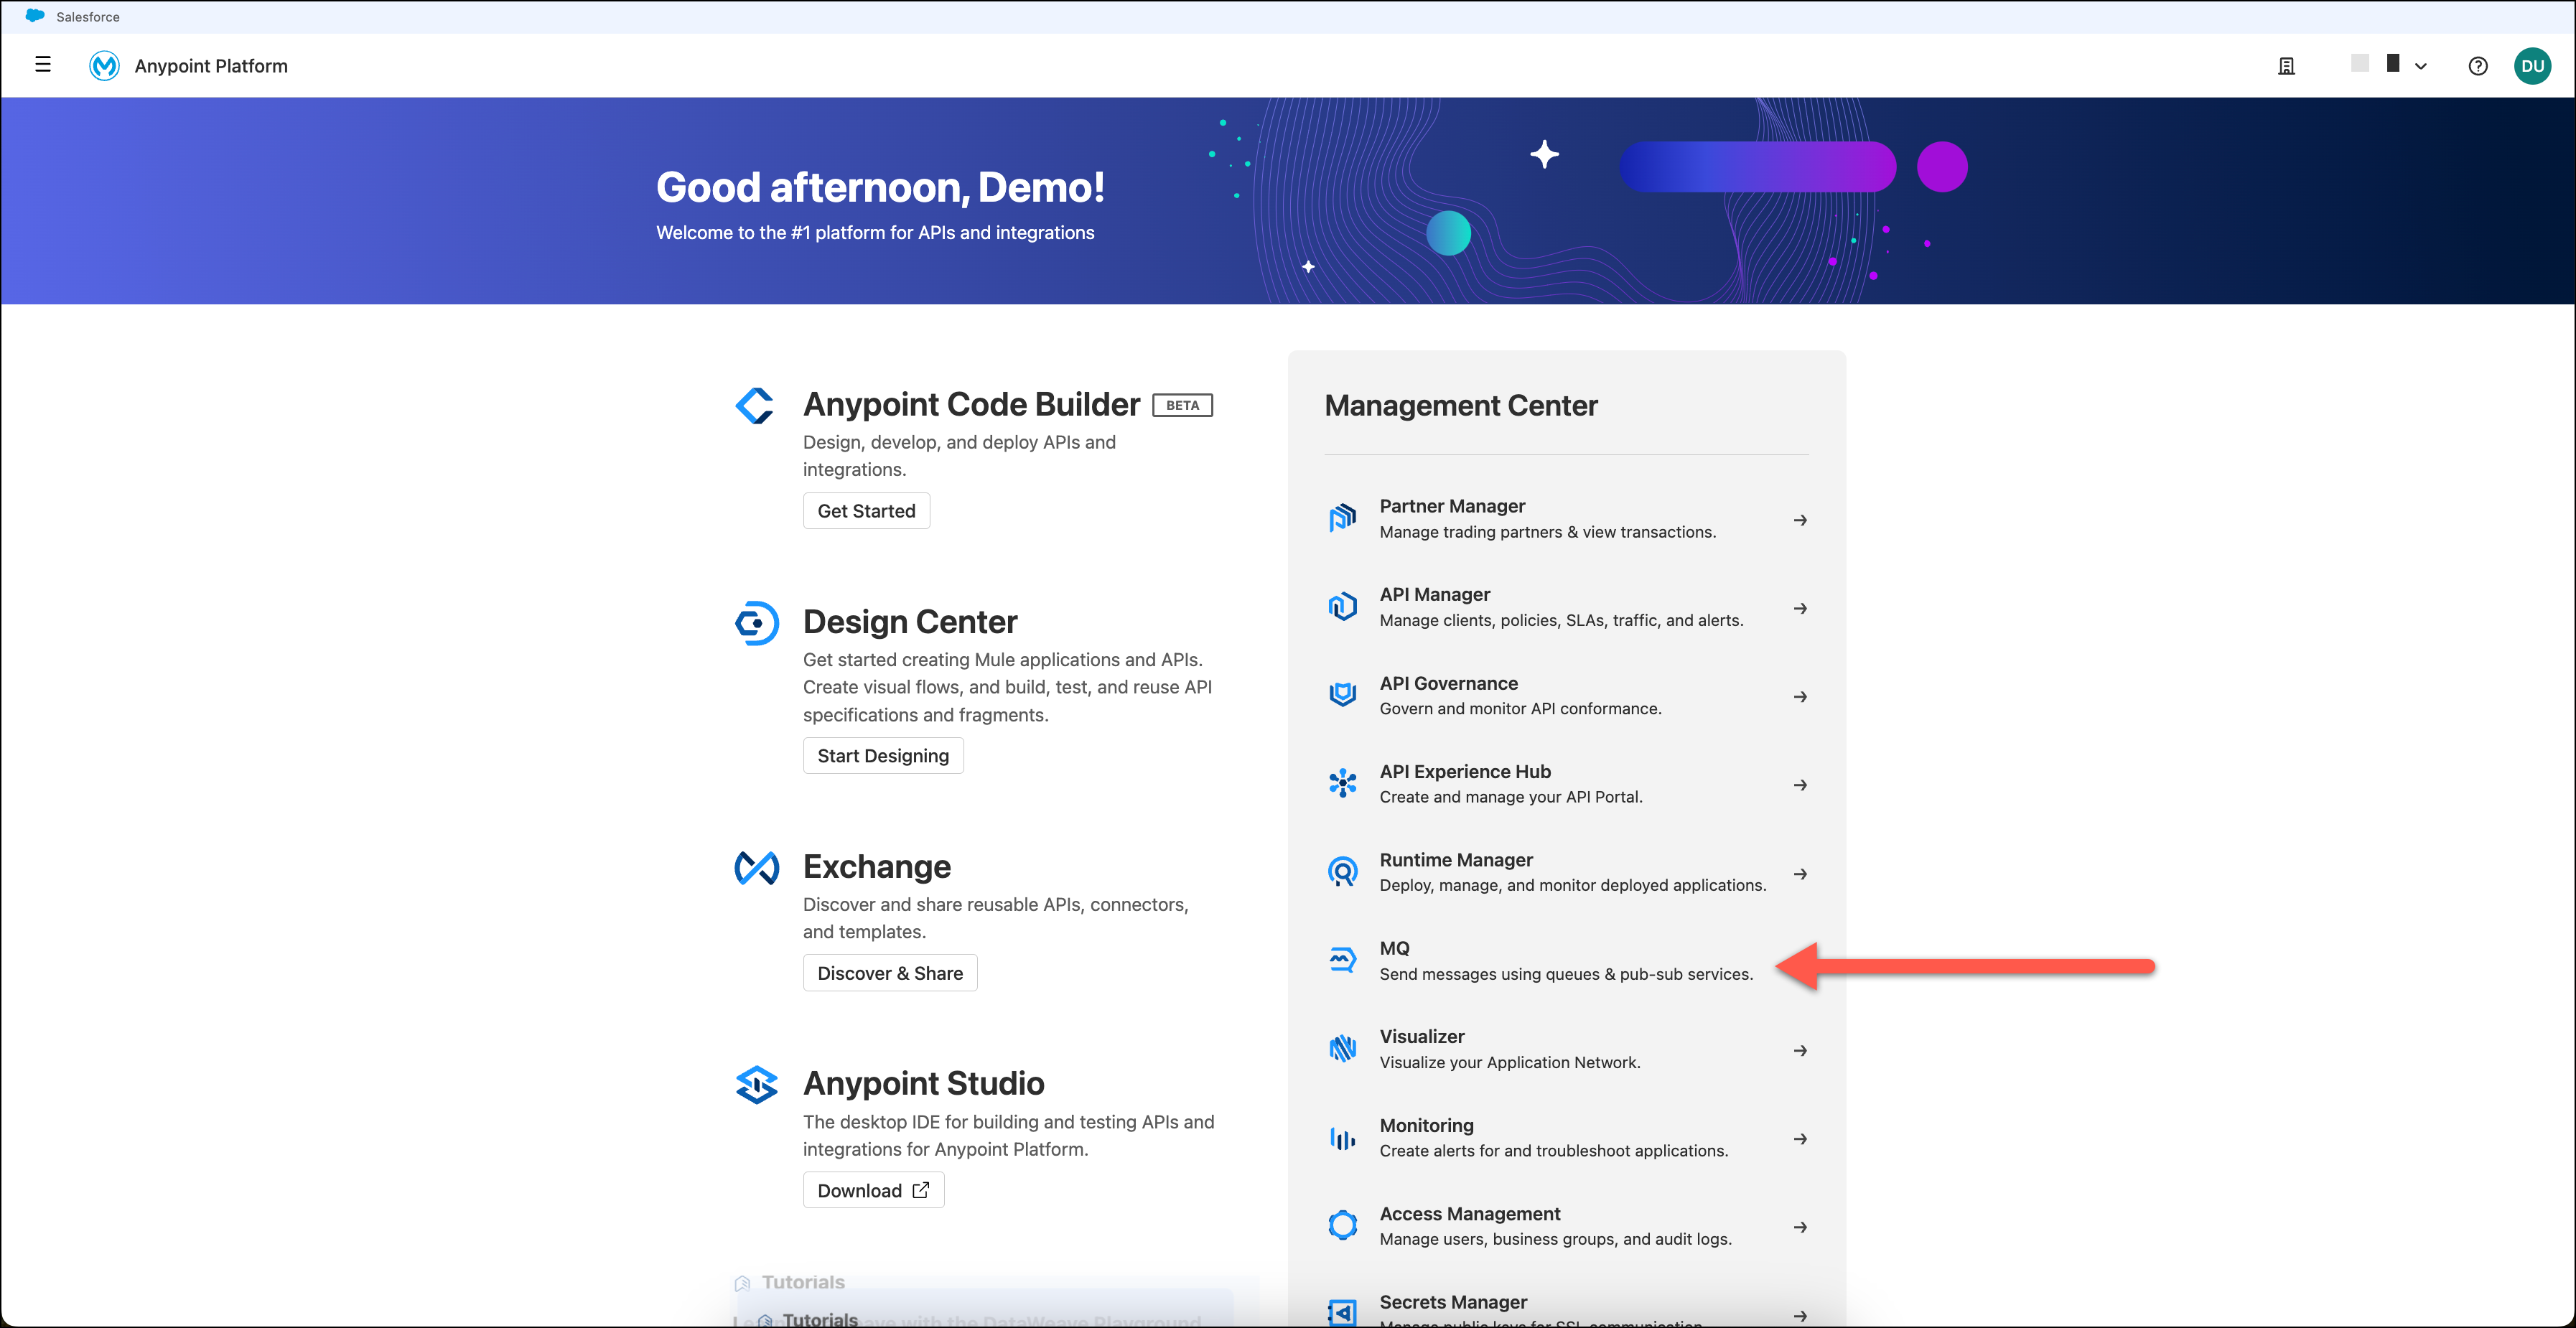
Task: Click the Design Center icon
Action: pos(757,623)
